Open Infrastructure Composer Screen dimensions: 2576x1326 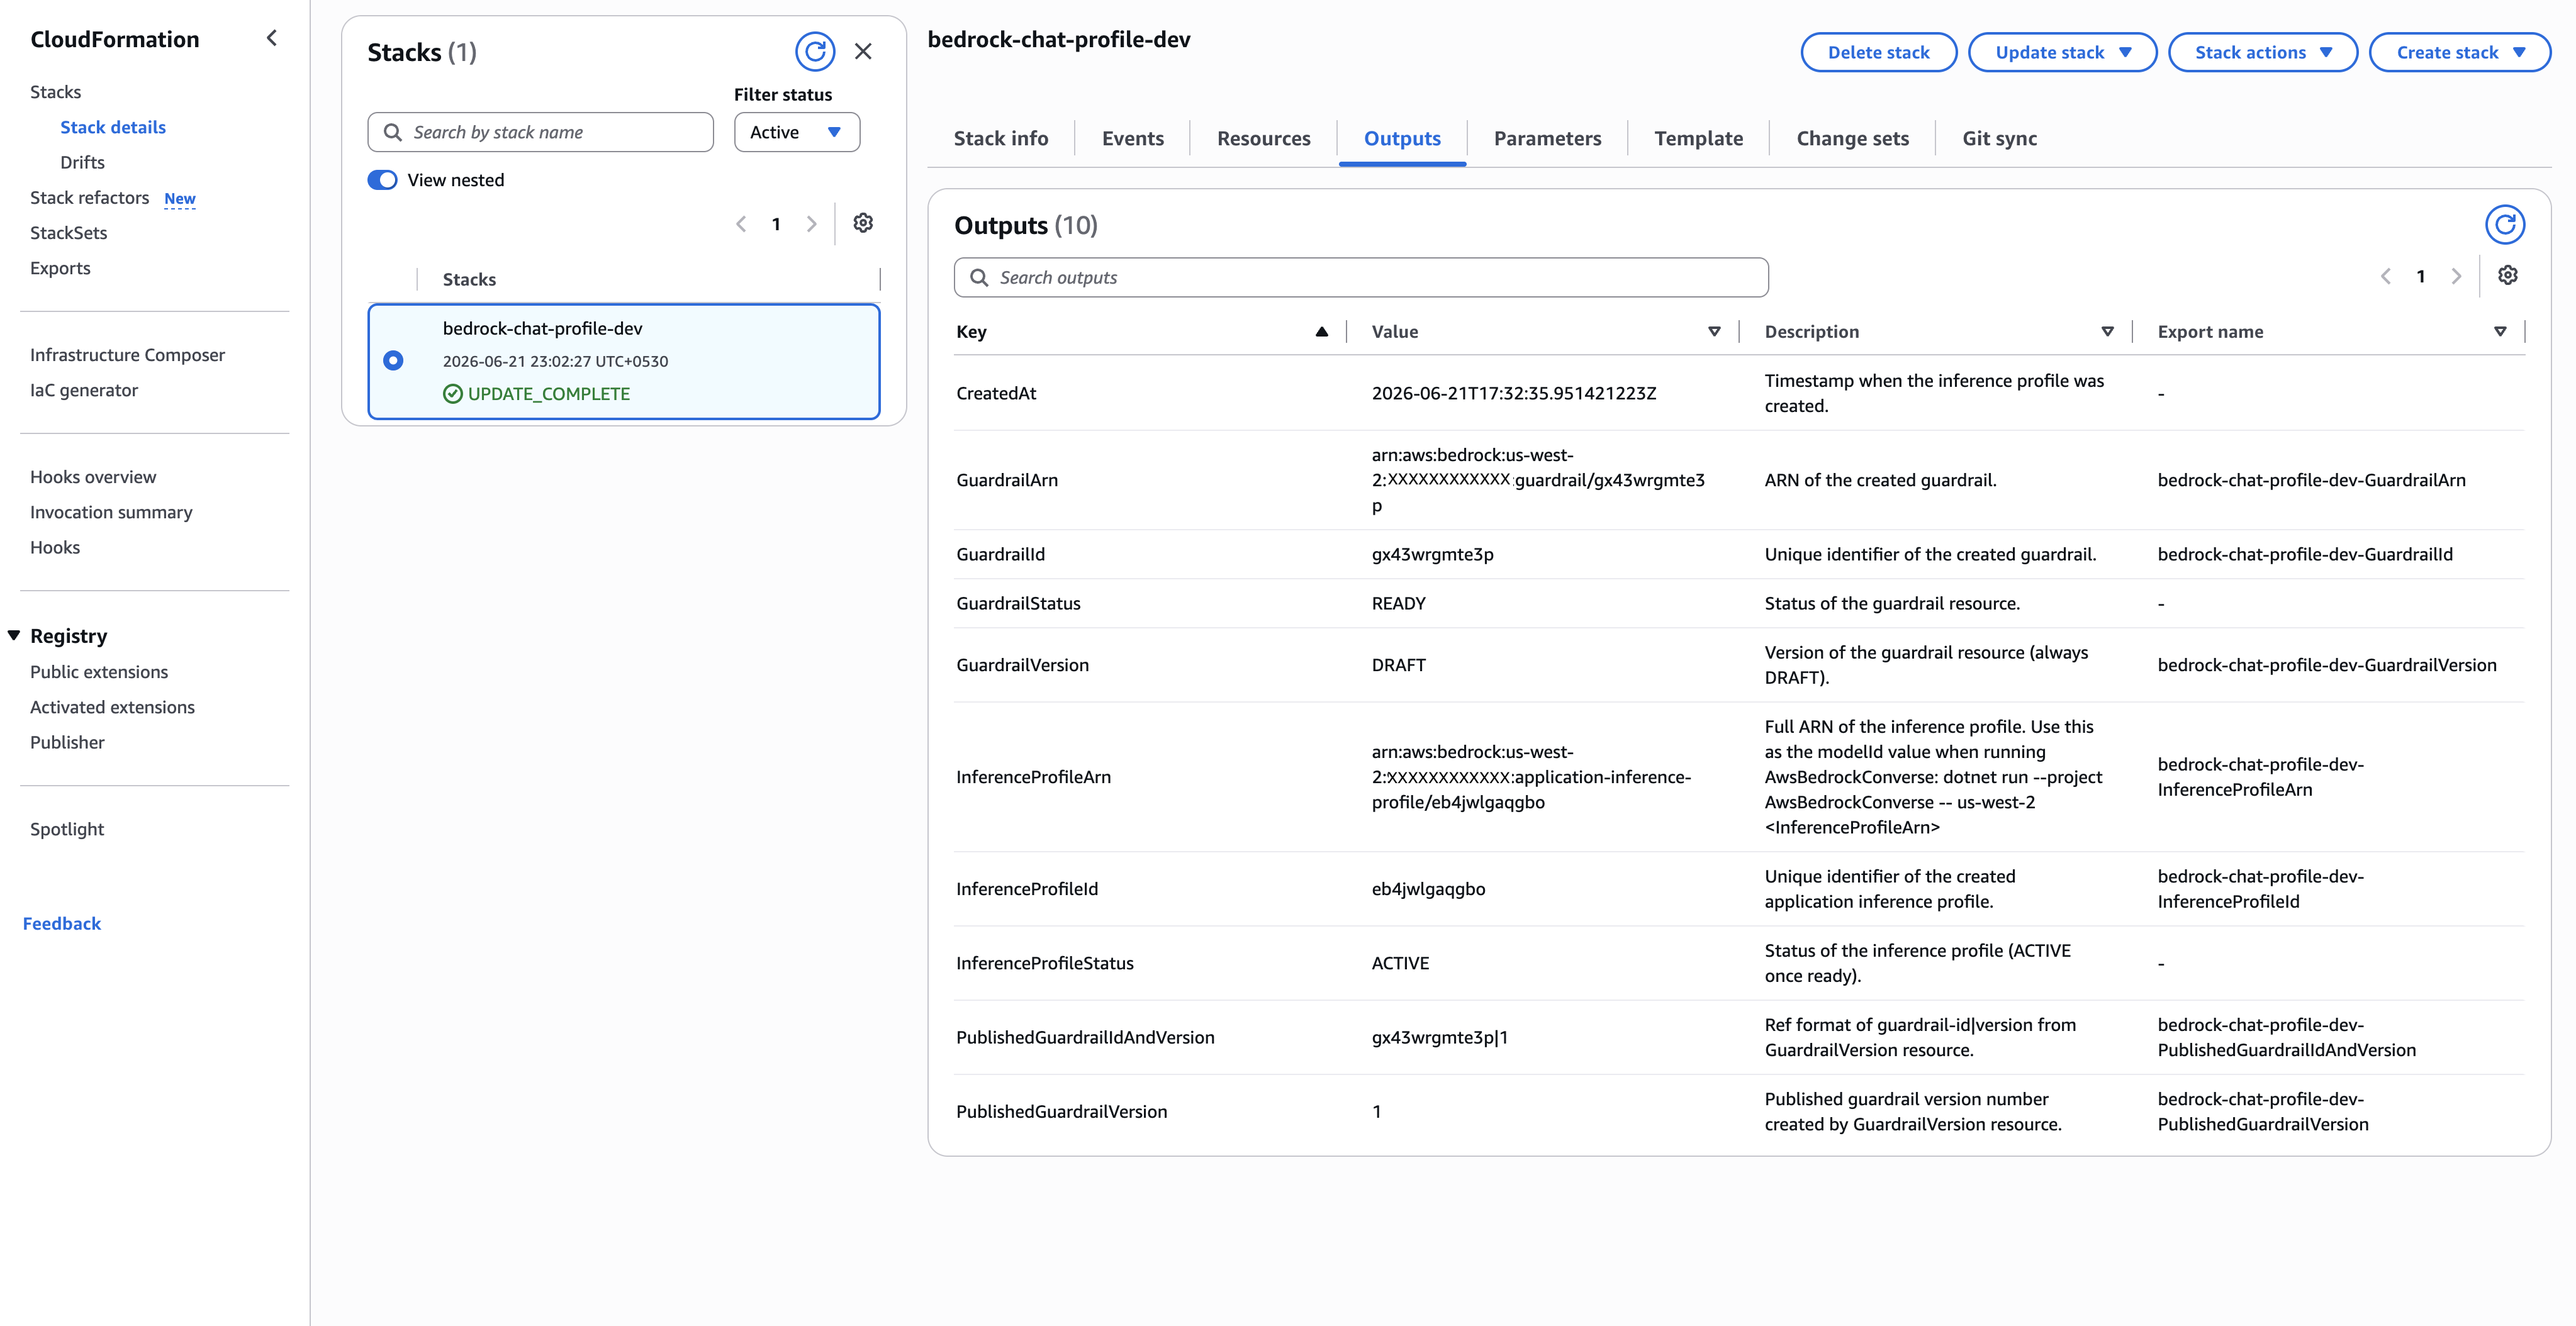click(127, 355)
